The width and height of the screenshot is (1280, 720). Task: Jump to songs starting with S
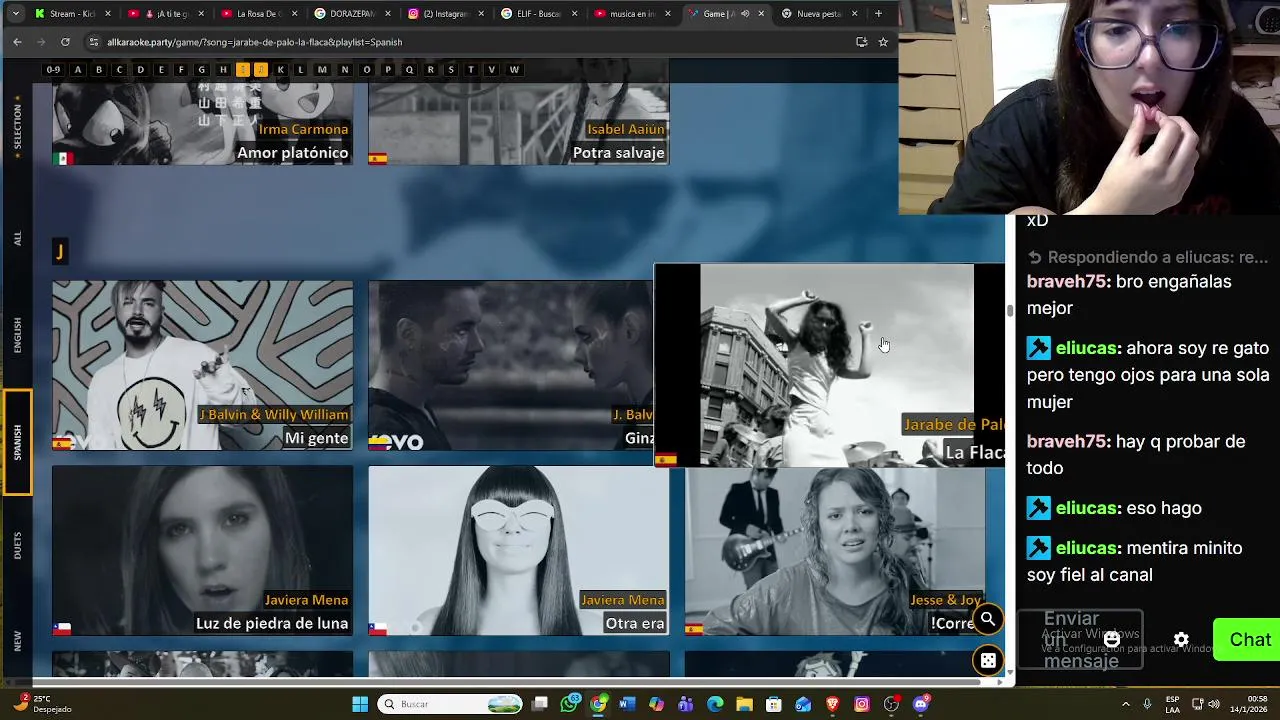point(451,69)
